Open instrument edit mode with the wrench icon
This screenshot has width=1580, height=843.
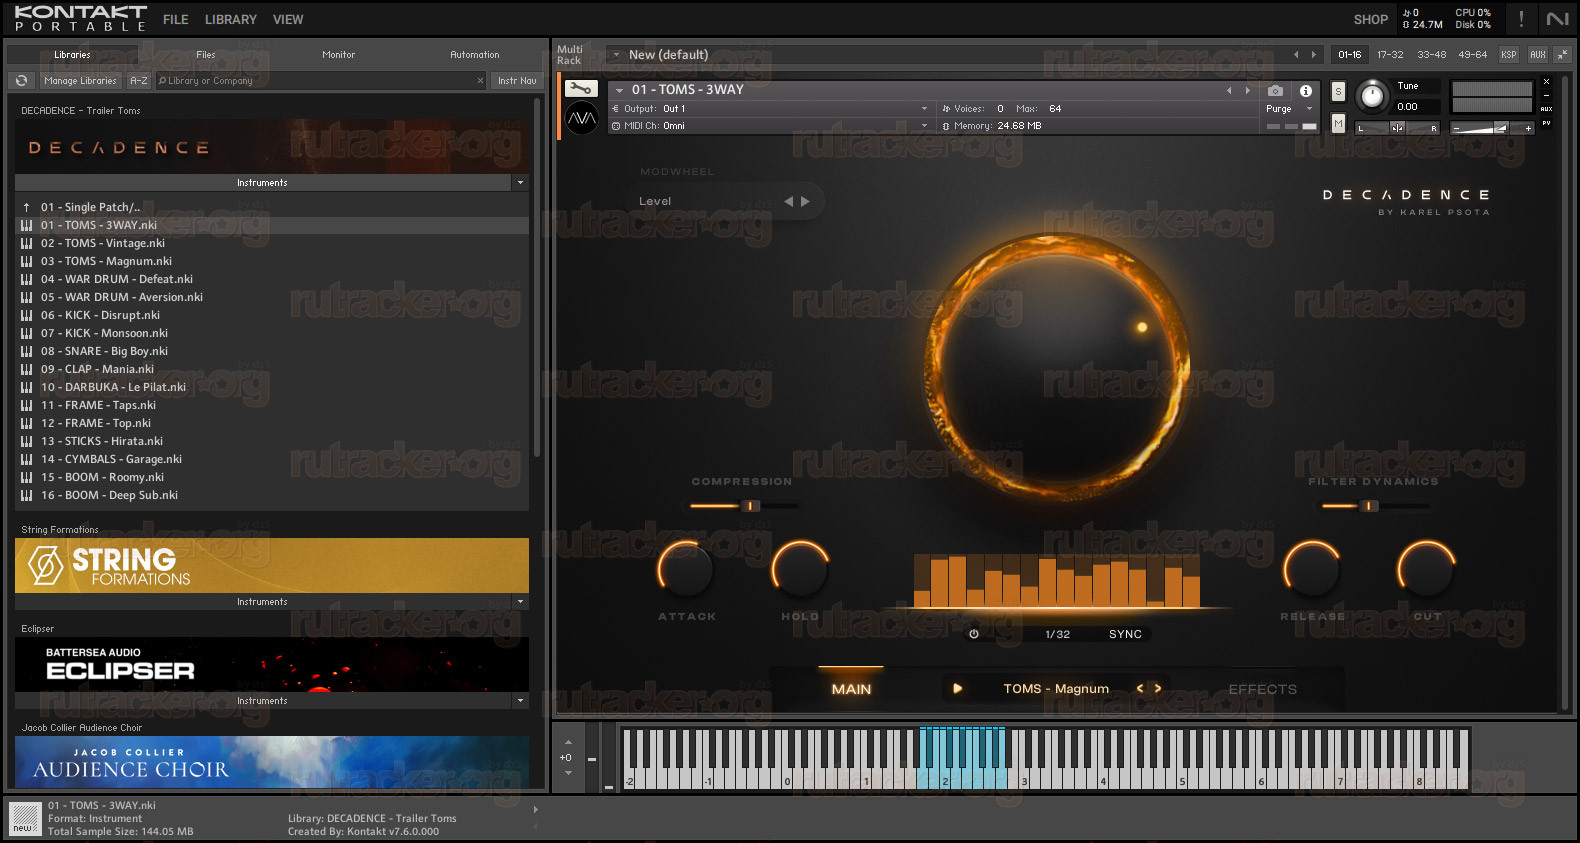[582, 89]
